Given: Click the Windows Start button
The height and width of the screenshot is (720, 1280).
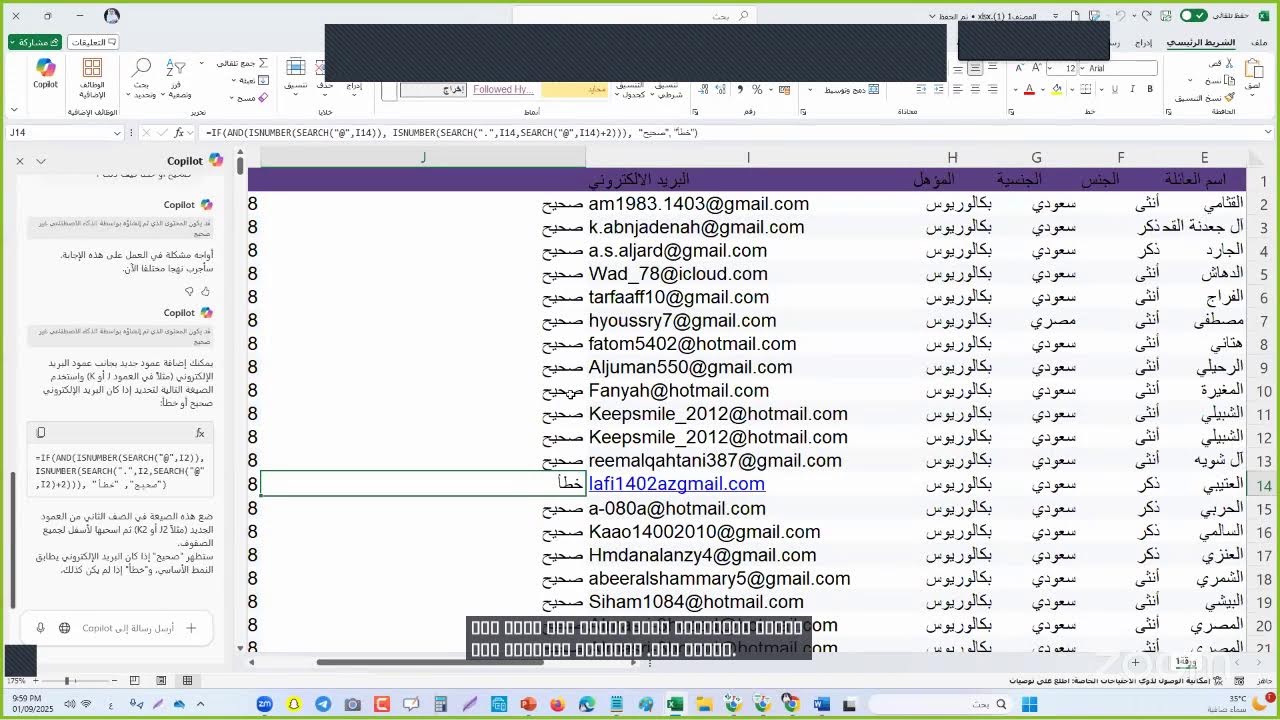Looking at the screenshot, I should pyautogui.click(x=1029, y=704).
